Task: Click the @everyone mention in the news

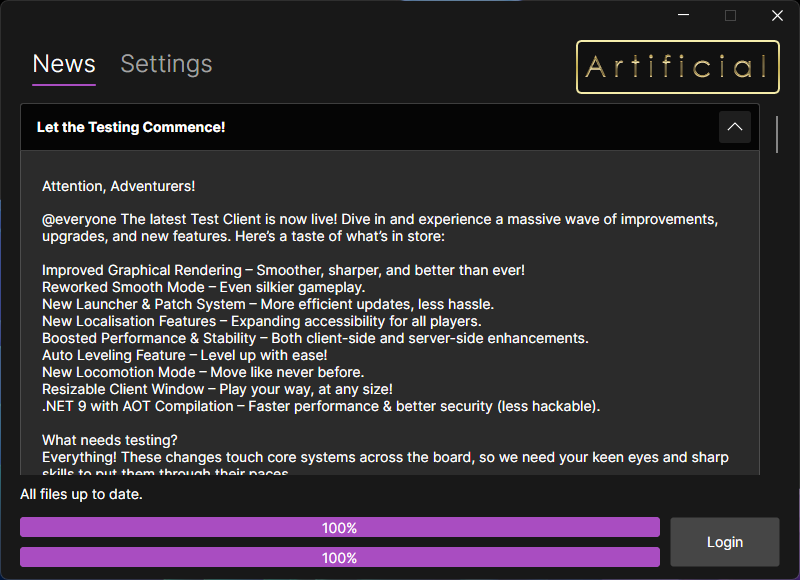Action: click(x=79, y=219)
